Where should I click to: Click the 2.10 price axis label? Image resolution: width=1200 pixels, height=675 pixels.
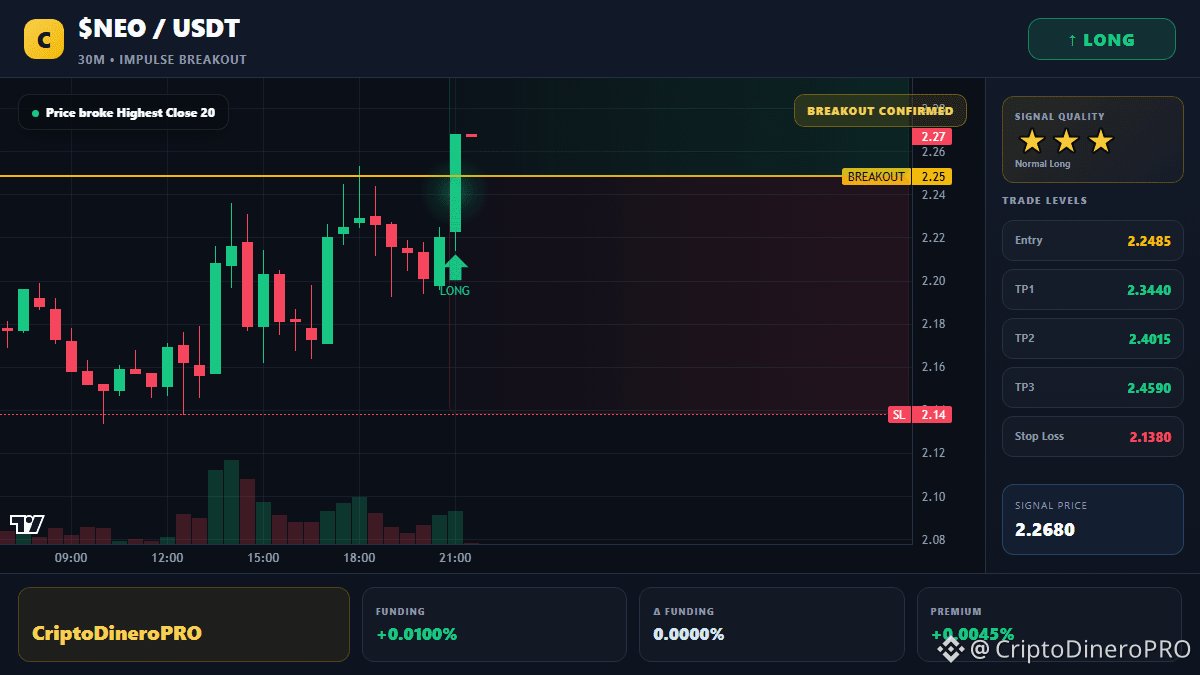[933, 497]
